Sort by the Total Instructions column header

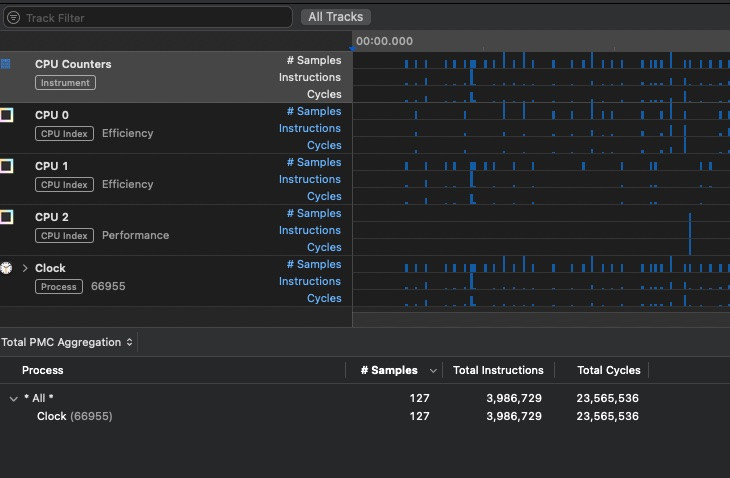(498, 370)
